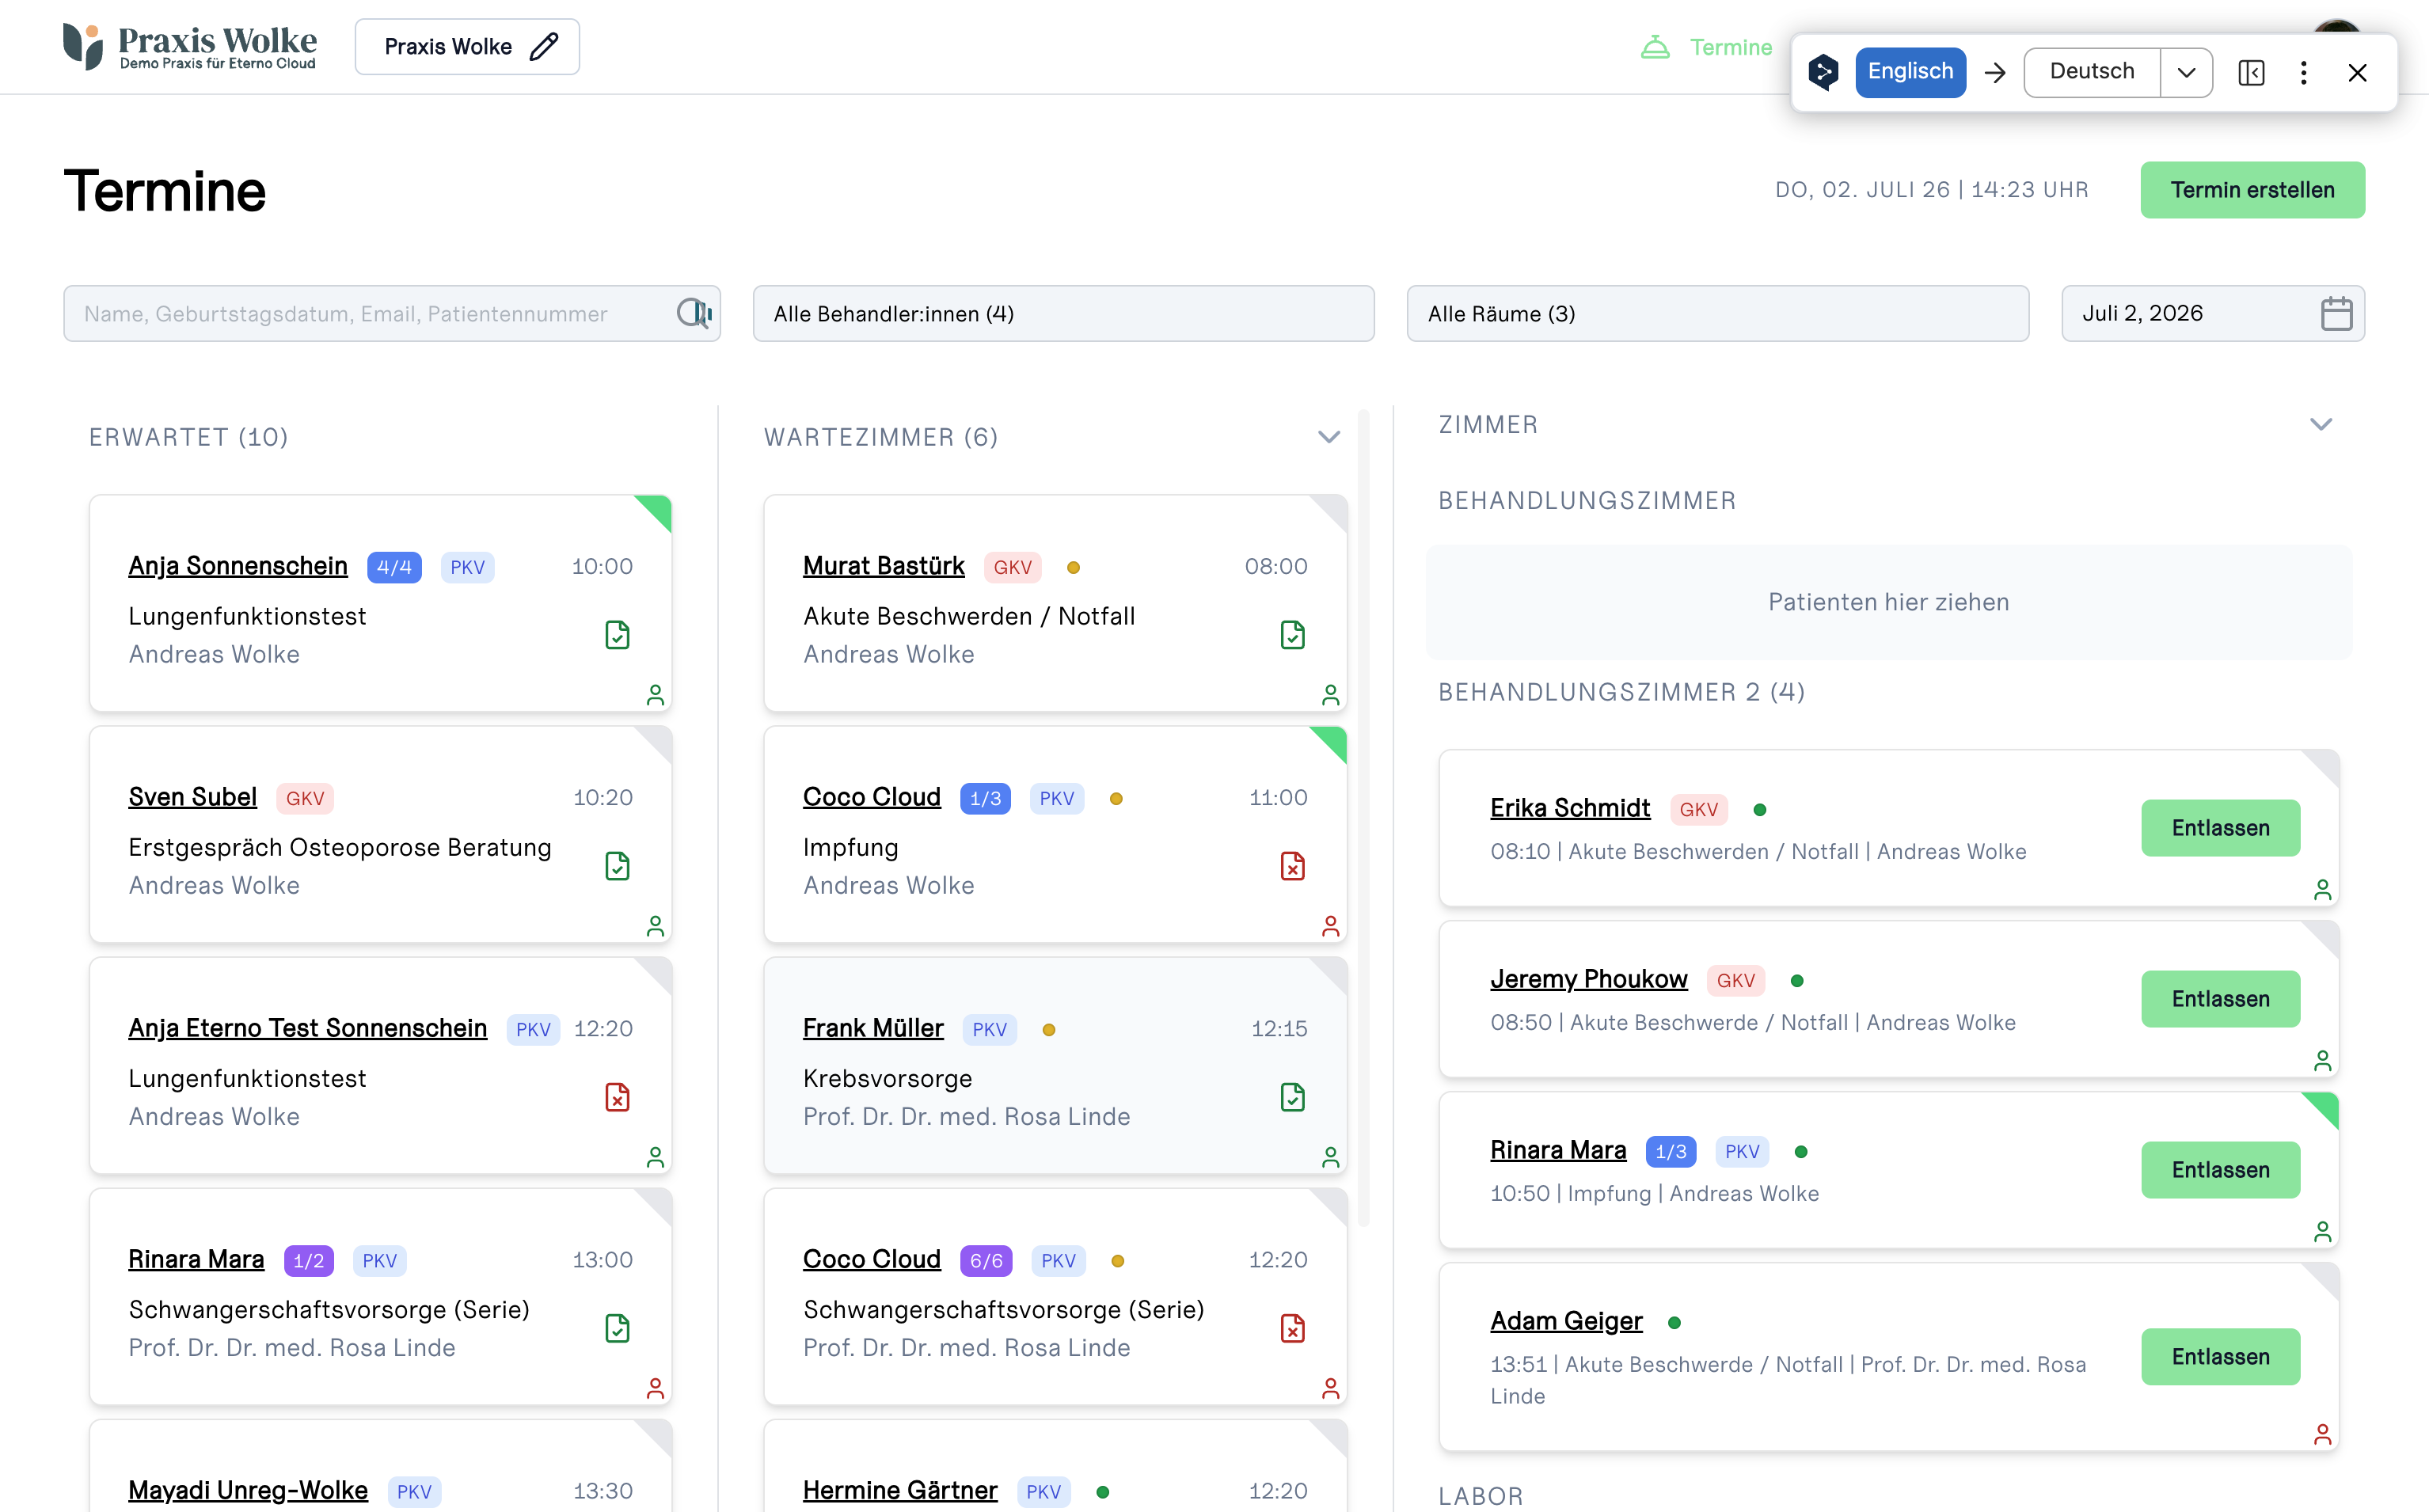Discharge Rinara Mara with Entlassen
Image resolution: width=2429 pixels, height=1512 pixels.
coord(2221,1170)
